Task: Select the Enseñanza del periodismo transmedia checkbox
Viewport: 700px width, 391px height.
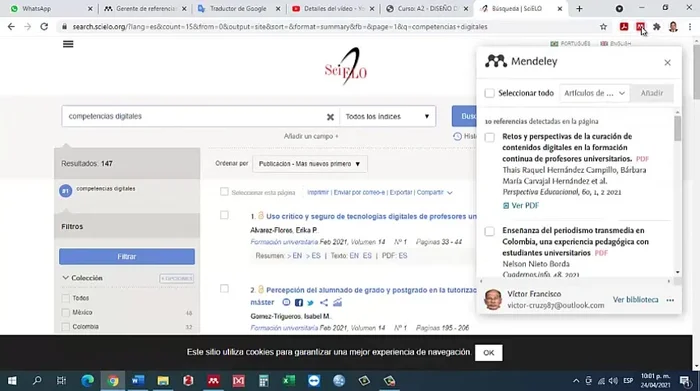Action: pyautogui.click(x=490, y=231)
